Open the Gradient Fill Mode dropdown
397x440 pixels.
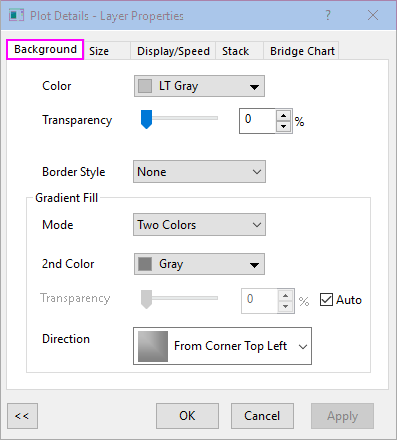(199, 225)
